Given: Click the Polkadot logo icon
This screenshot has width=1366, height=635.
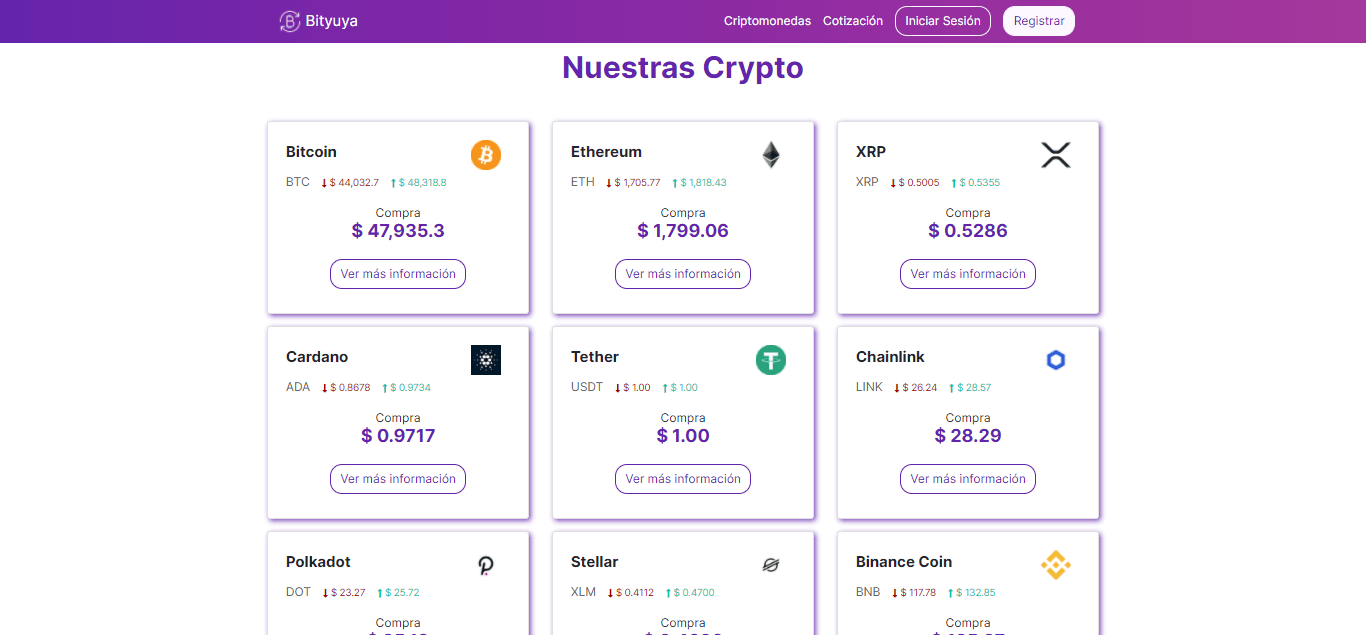Looking at the screenshot, I should [486, 566].
